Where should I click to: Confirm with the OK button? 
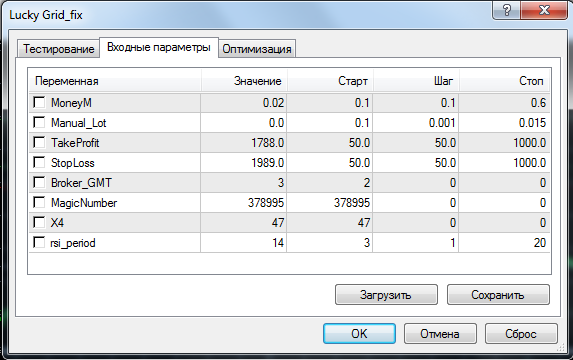point(359,333)
